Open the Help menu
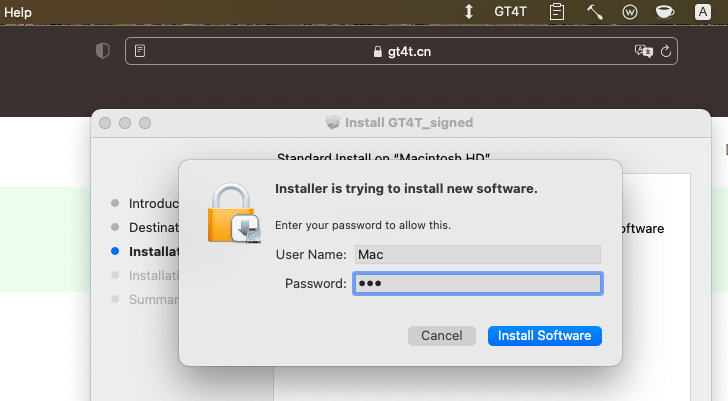 [18, 12]
